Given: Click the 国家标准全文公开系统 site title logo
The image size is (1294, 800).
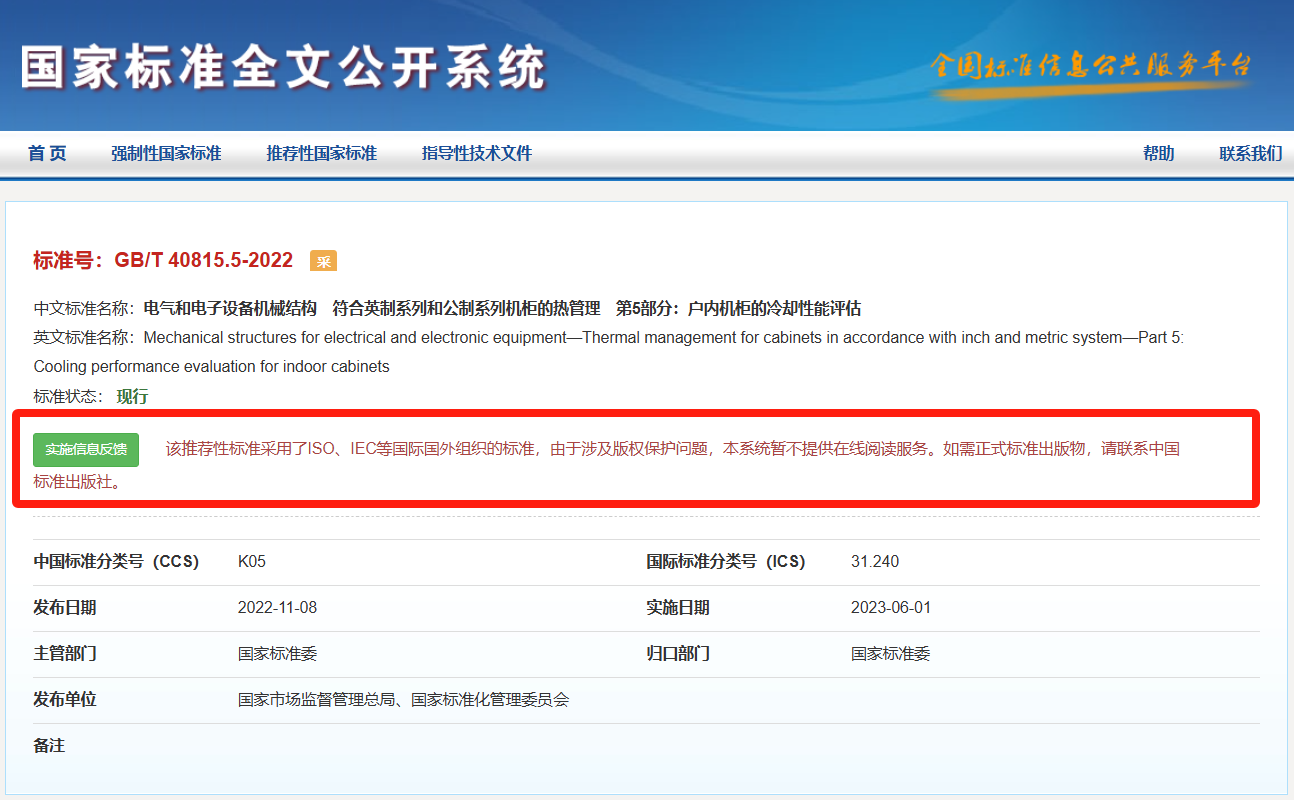Looking at the screenshot, I should 283,69.
